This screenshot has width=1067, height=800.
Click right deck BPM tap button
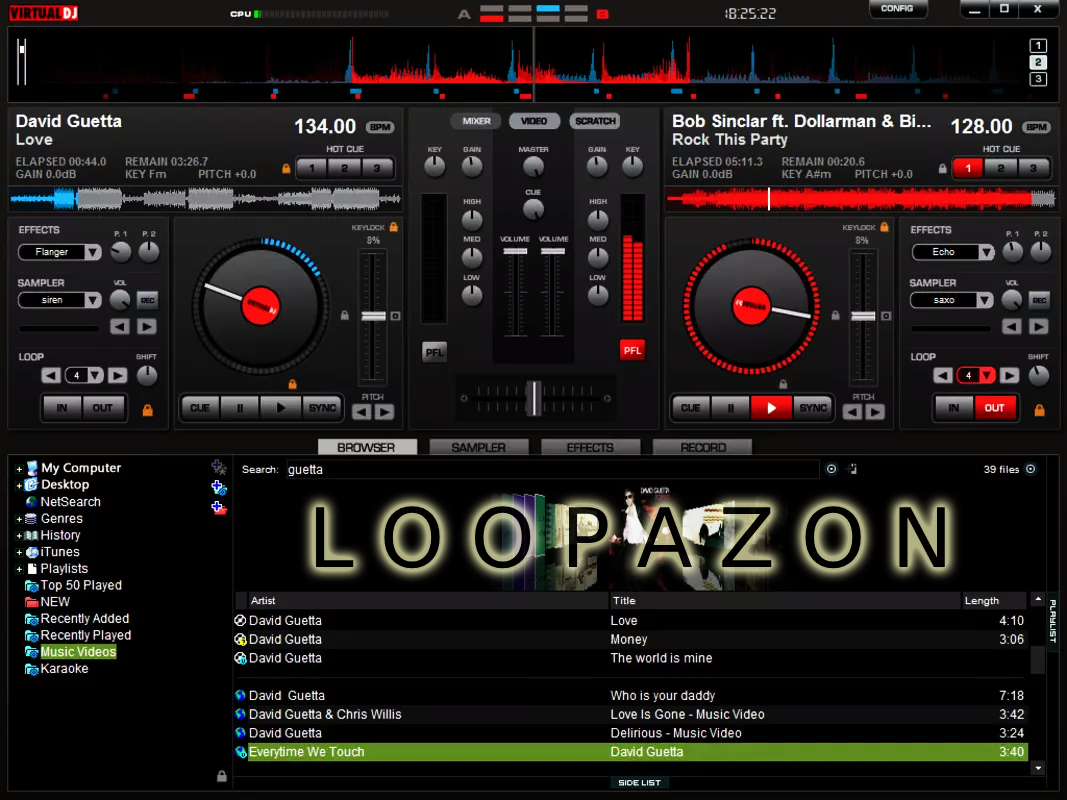tap(1036, 127)
